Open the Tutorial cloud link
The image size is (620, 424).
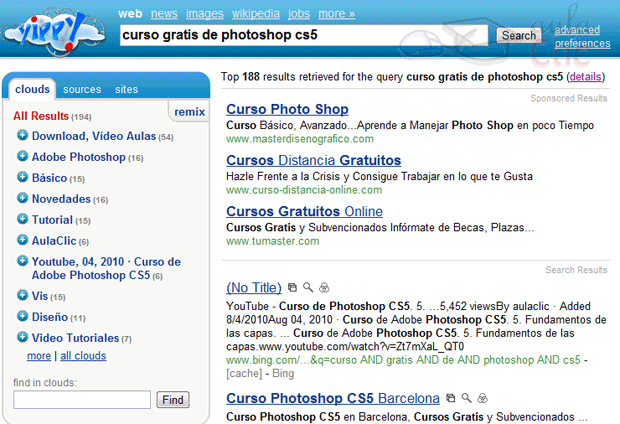tap(52, 220)
